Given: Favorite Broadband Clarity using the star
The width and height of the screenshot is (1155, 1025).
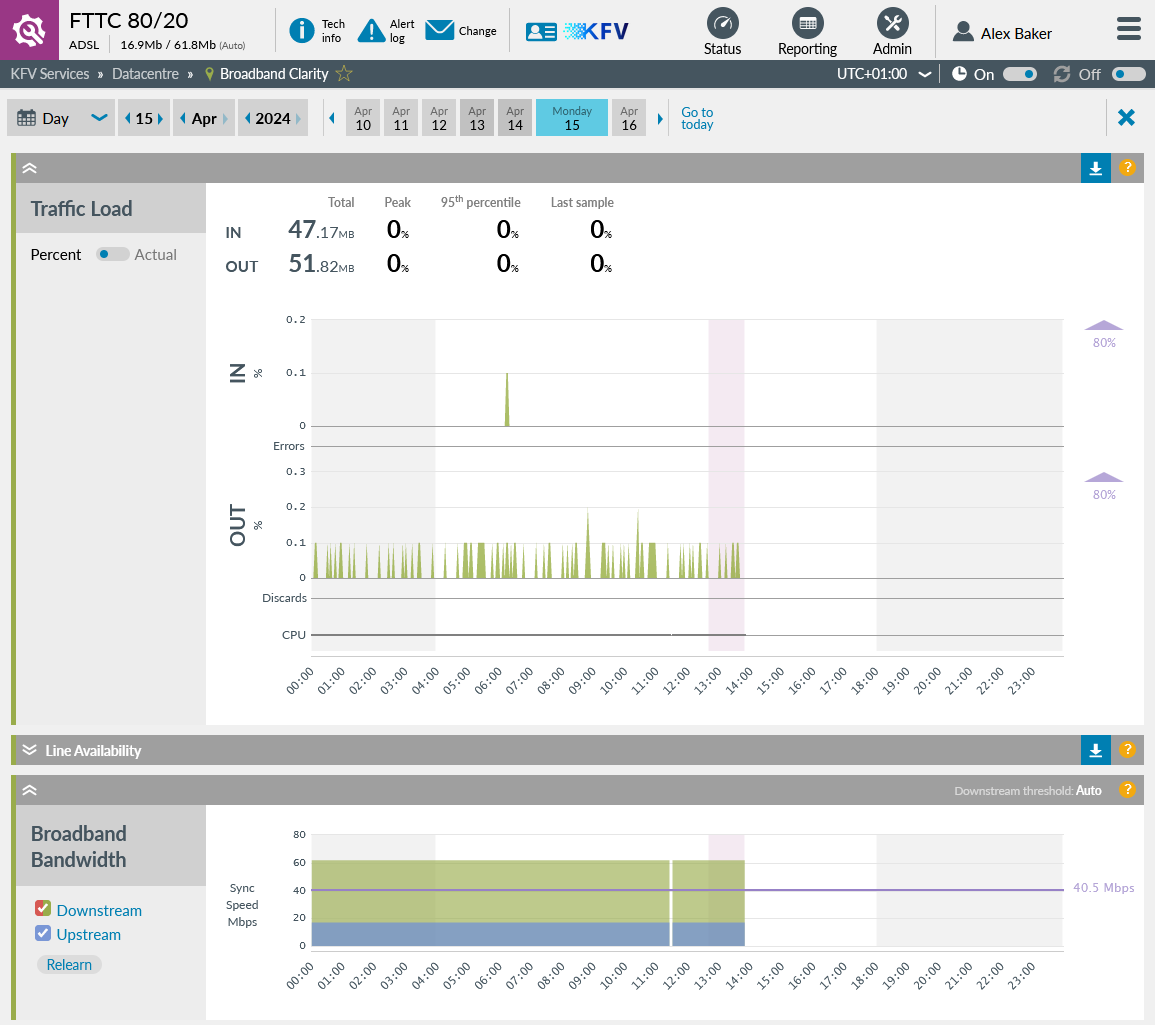Looking at the screenshot, I should coord(344,73).
